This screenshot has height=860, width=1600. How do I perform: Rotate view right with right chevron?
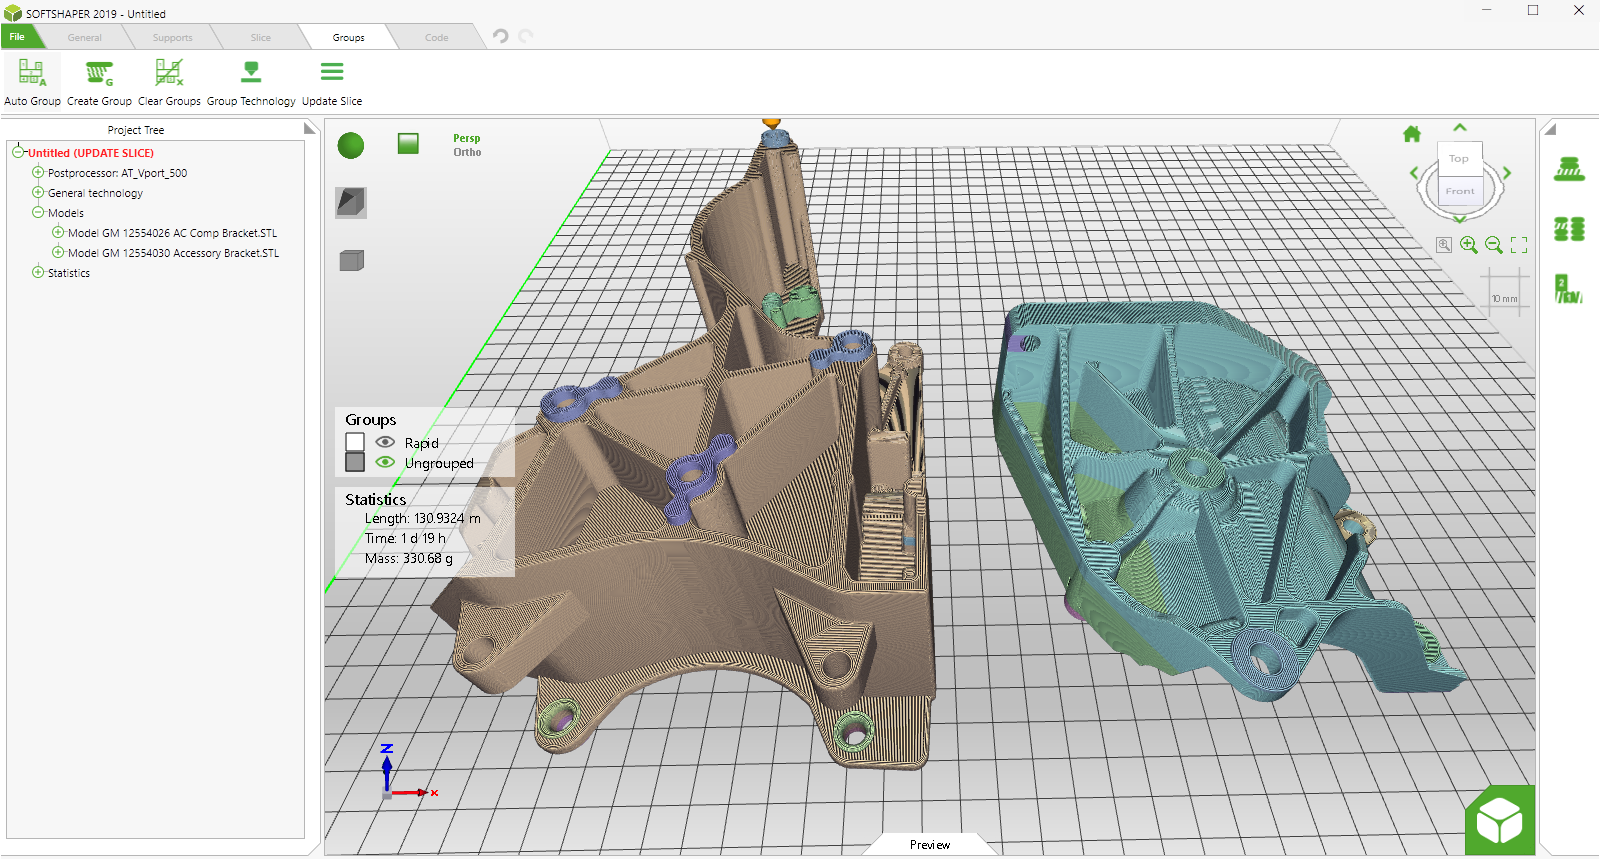[x=1506, y=173]
